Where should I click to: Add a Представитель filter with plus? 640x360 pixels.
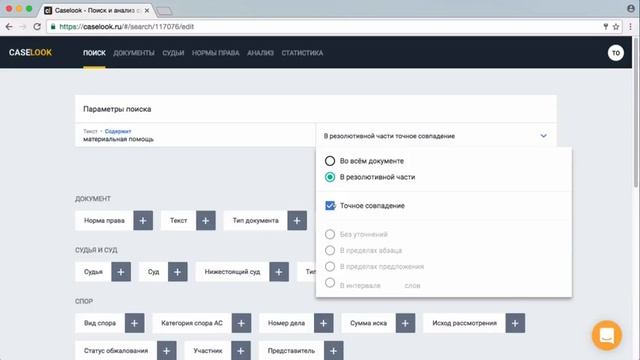[334, 351]
